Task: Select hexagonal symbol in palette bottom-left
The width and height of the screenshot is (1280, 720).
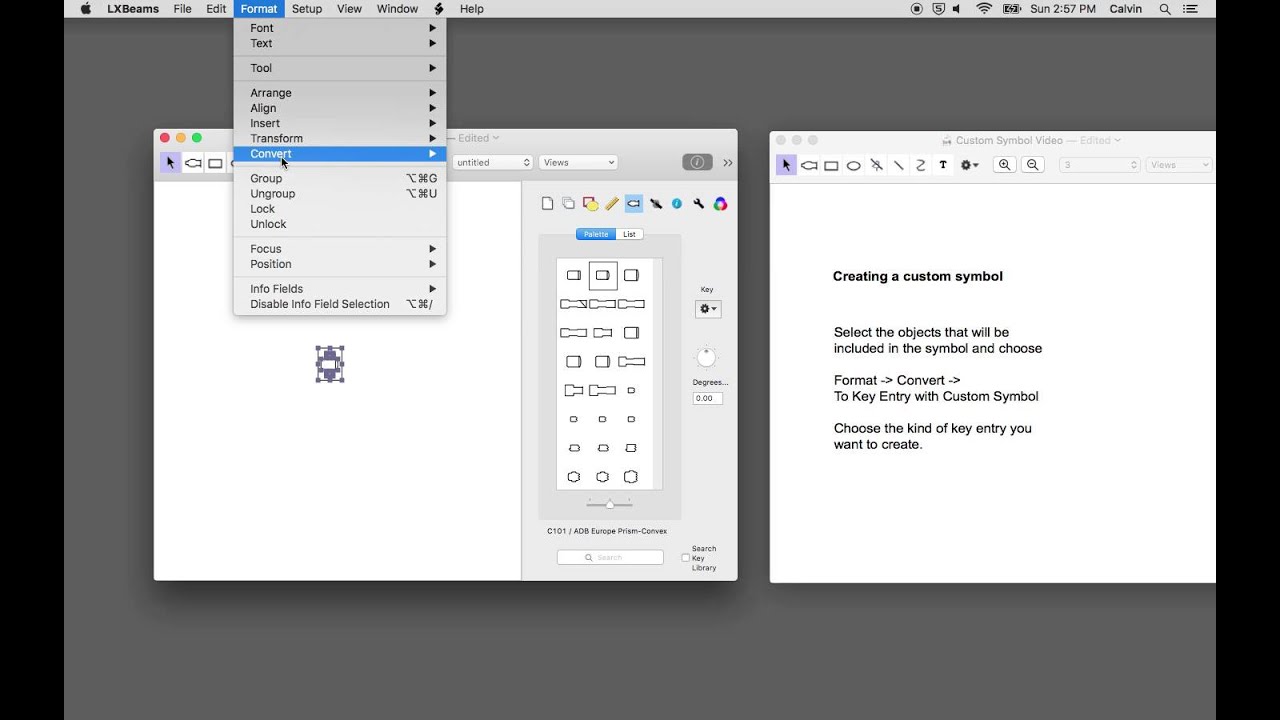Action: point(574,477)
